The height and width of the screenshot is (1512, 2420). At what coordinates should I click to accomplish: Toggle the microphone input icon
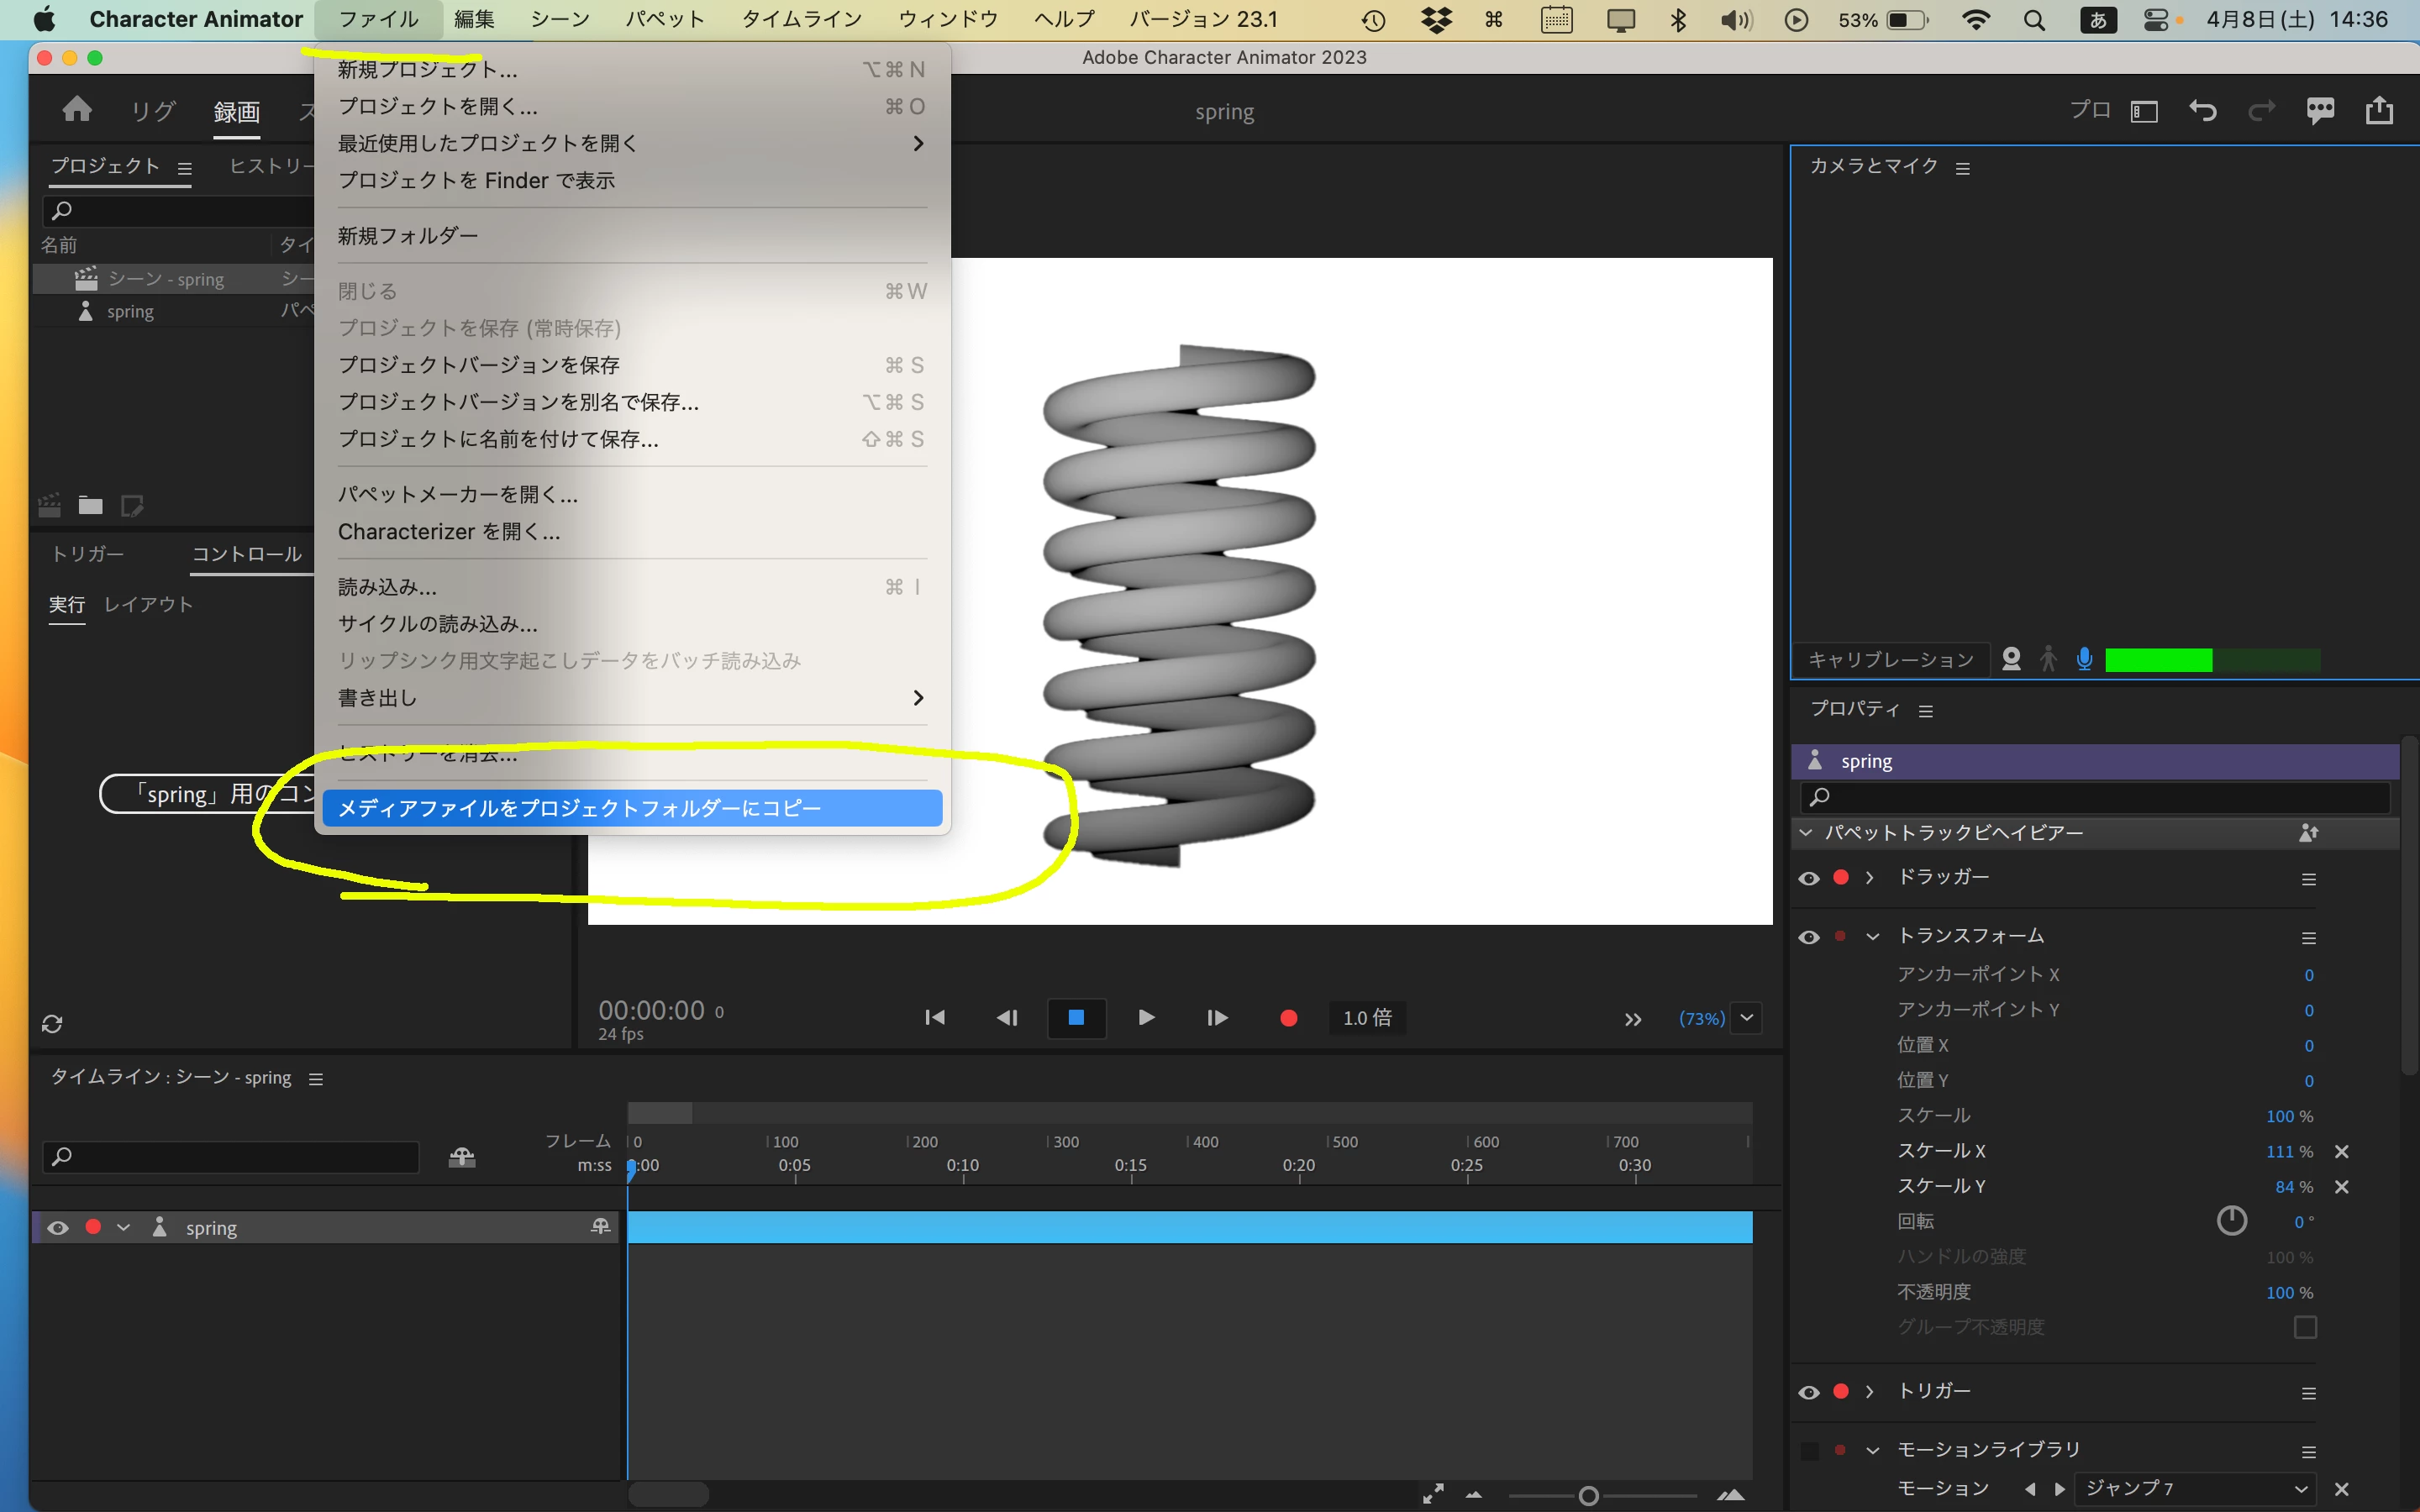(2084, 659)
